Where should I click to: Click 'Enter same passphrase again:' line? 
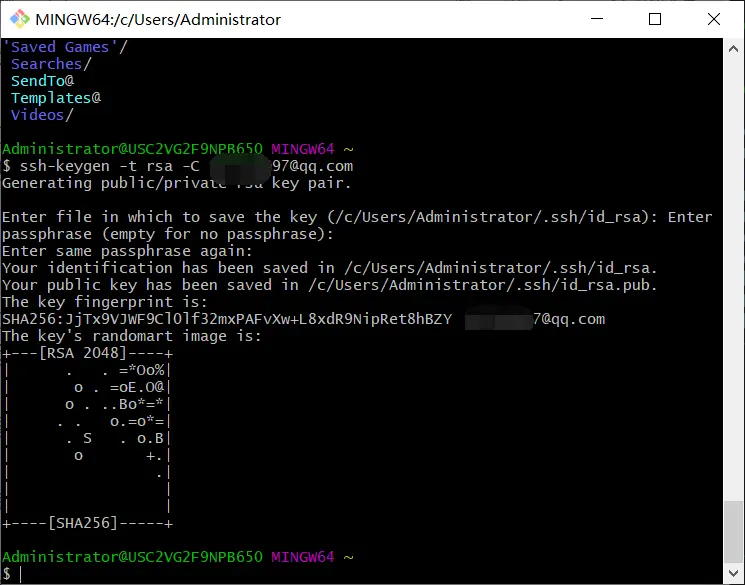127,251
